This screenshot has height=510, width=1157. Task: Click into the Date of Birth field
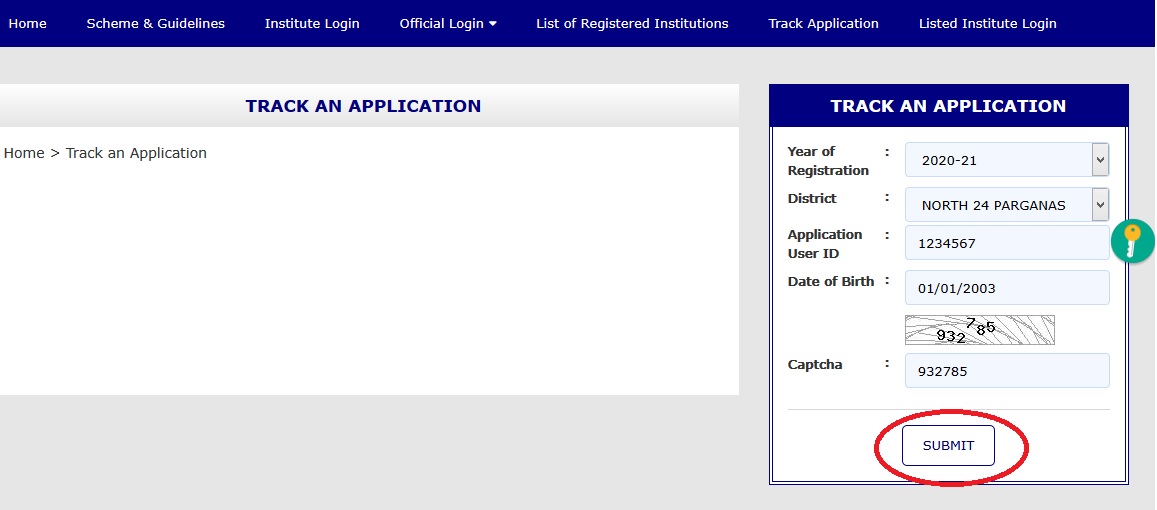(x=1006, y=288)
